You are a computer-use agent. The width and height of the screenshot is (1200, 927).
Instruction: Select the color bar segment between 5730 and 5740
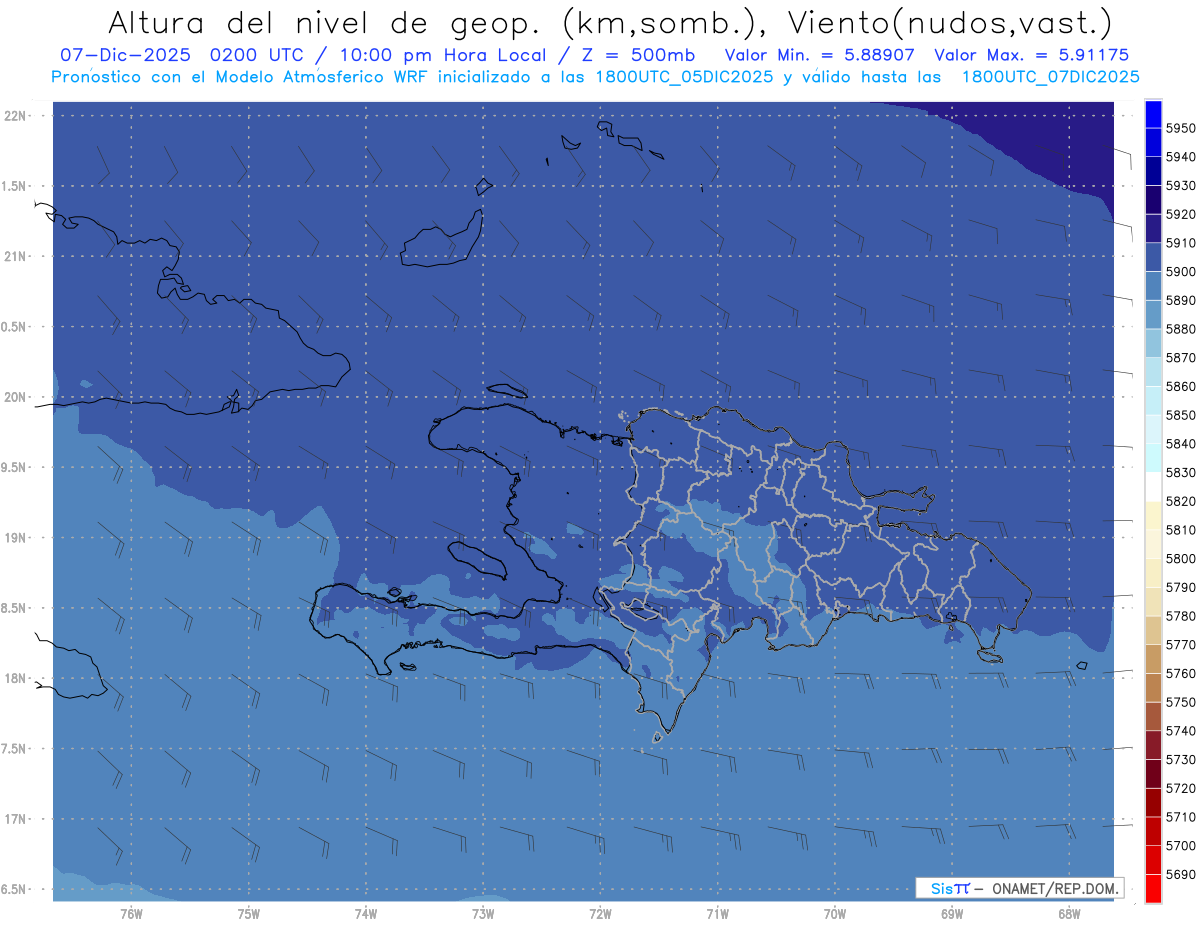pos(1153,745)
